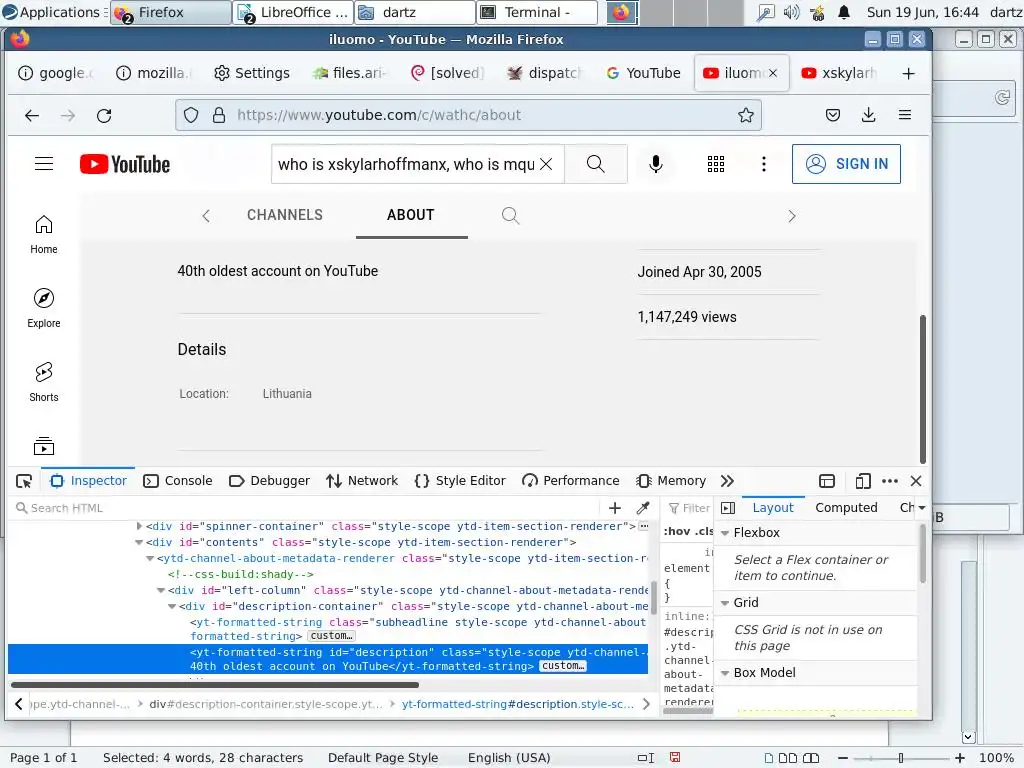Open the Firefox downloads panel
The width and height of the screenshot is (1024, 768).
pyautogui.click(x=869, y=116)
